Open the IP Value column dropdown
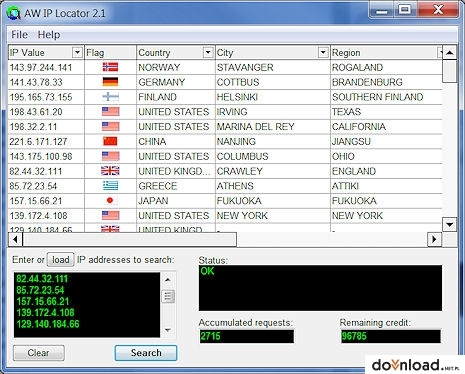The width and height of the screenshot is (465, 374). point(77,52)
